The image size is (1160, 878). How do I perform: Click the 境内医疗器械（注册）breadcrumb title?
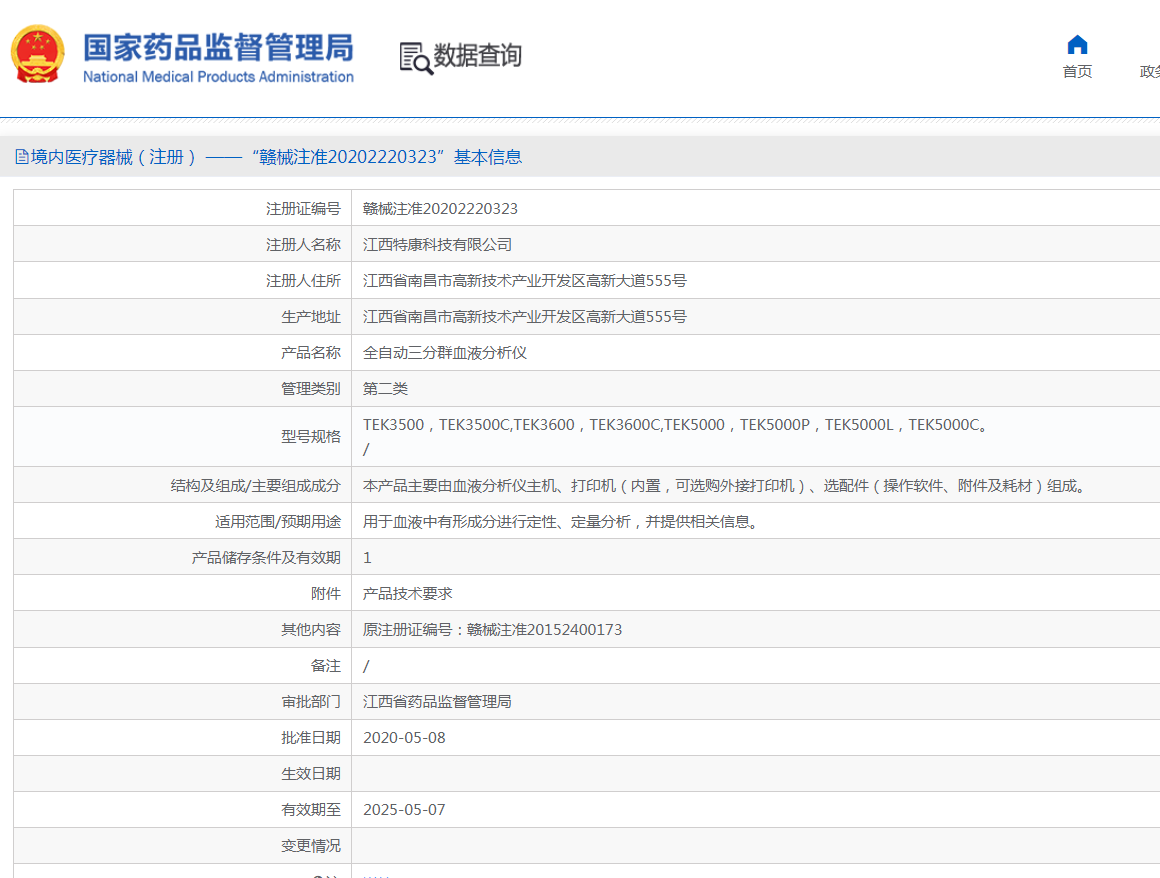click(x=113, y=157)
